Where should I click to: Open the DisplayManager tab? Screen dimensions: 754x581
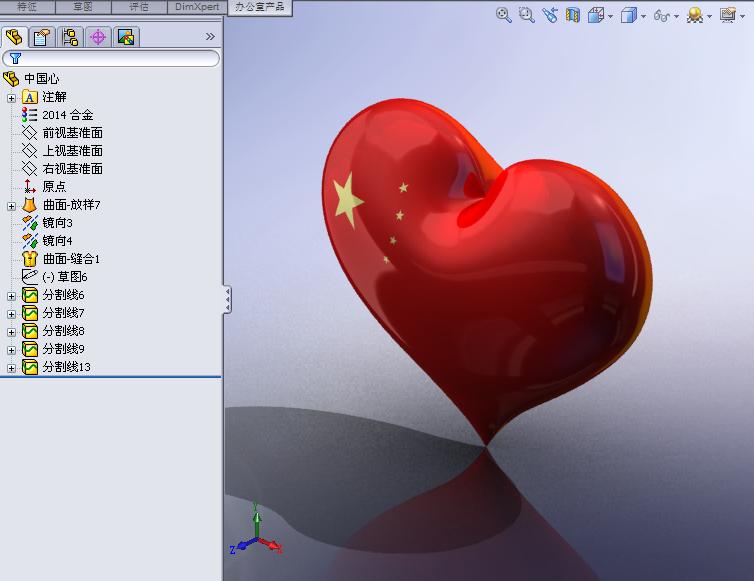126,37
